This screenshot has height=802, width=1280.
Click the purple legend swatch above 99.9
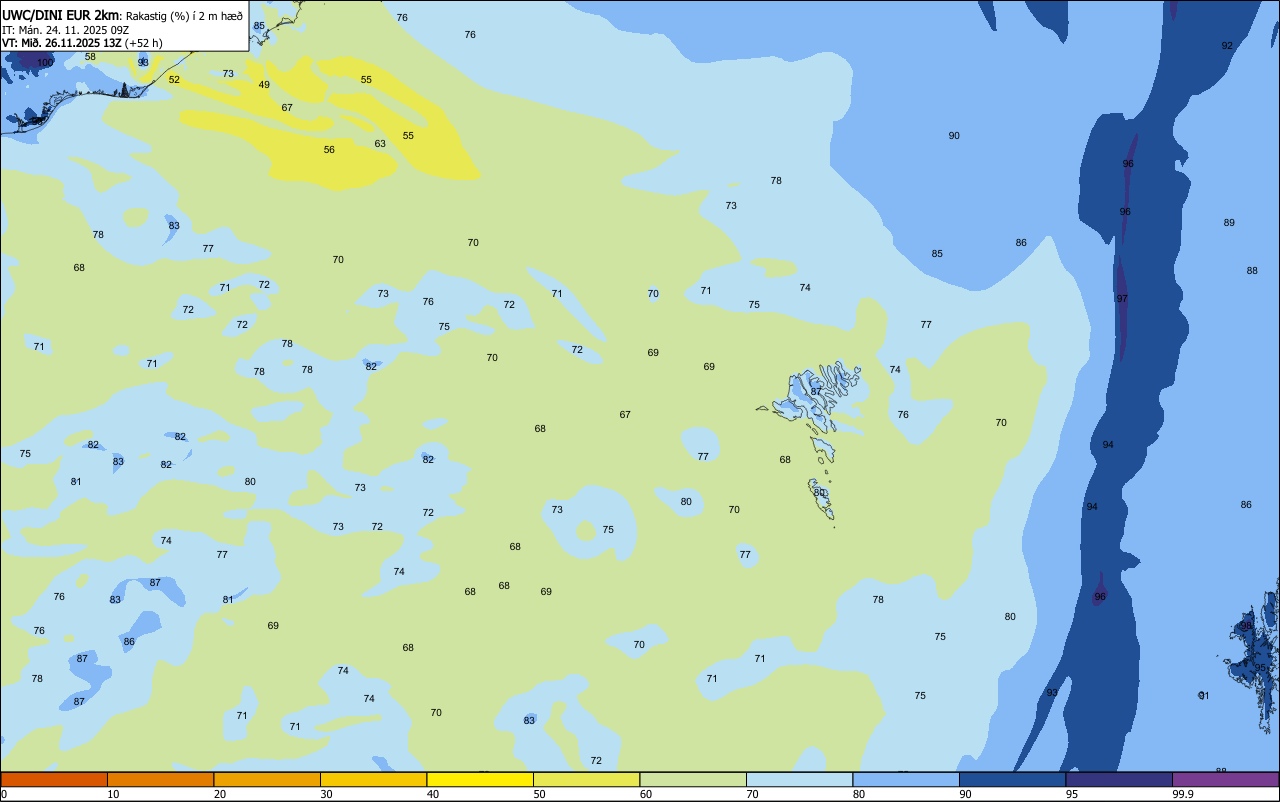pyautogui.click(x=1225, y=779)
